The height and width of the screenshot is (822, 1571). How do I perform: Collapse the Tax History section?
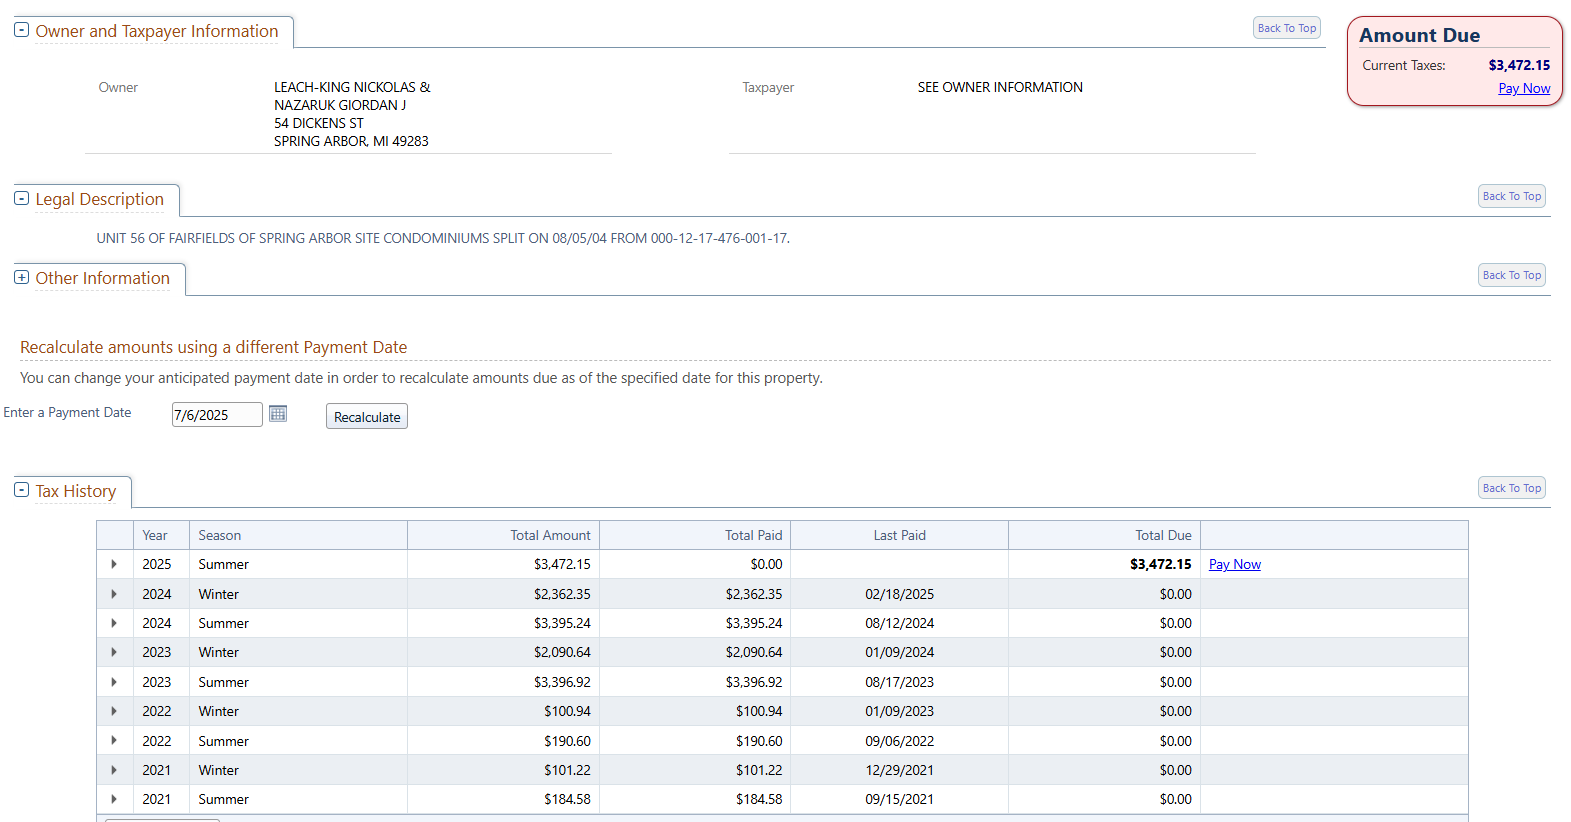pyautogui.click(x=21, y=490)
